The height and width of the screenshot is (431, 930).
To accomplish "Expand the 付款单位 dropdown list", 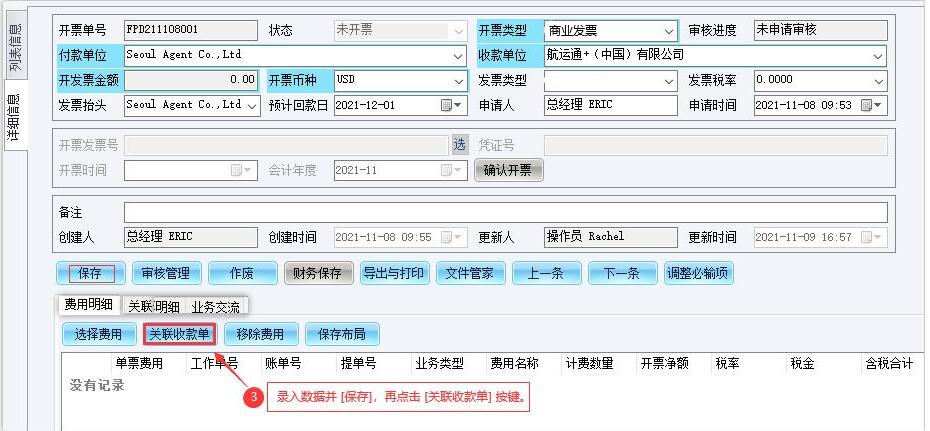I will tap(458, 56).
